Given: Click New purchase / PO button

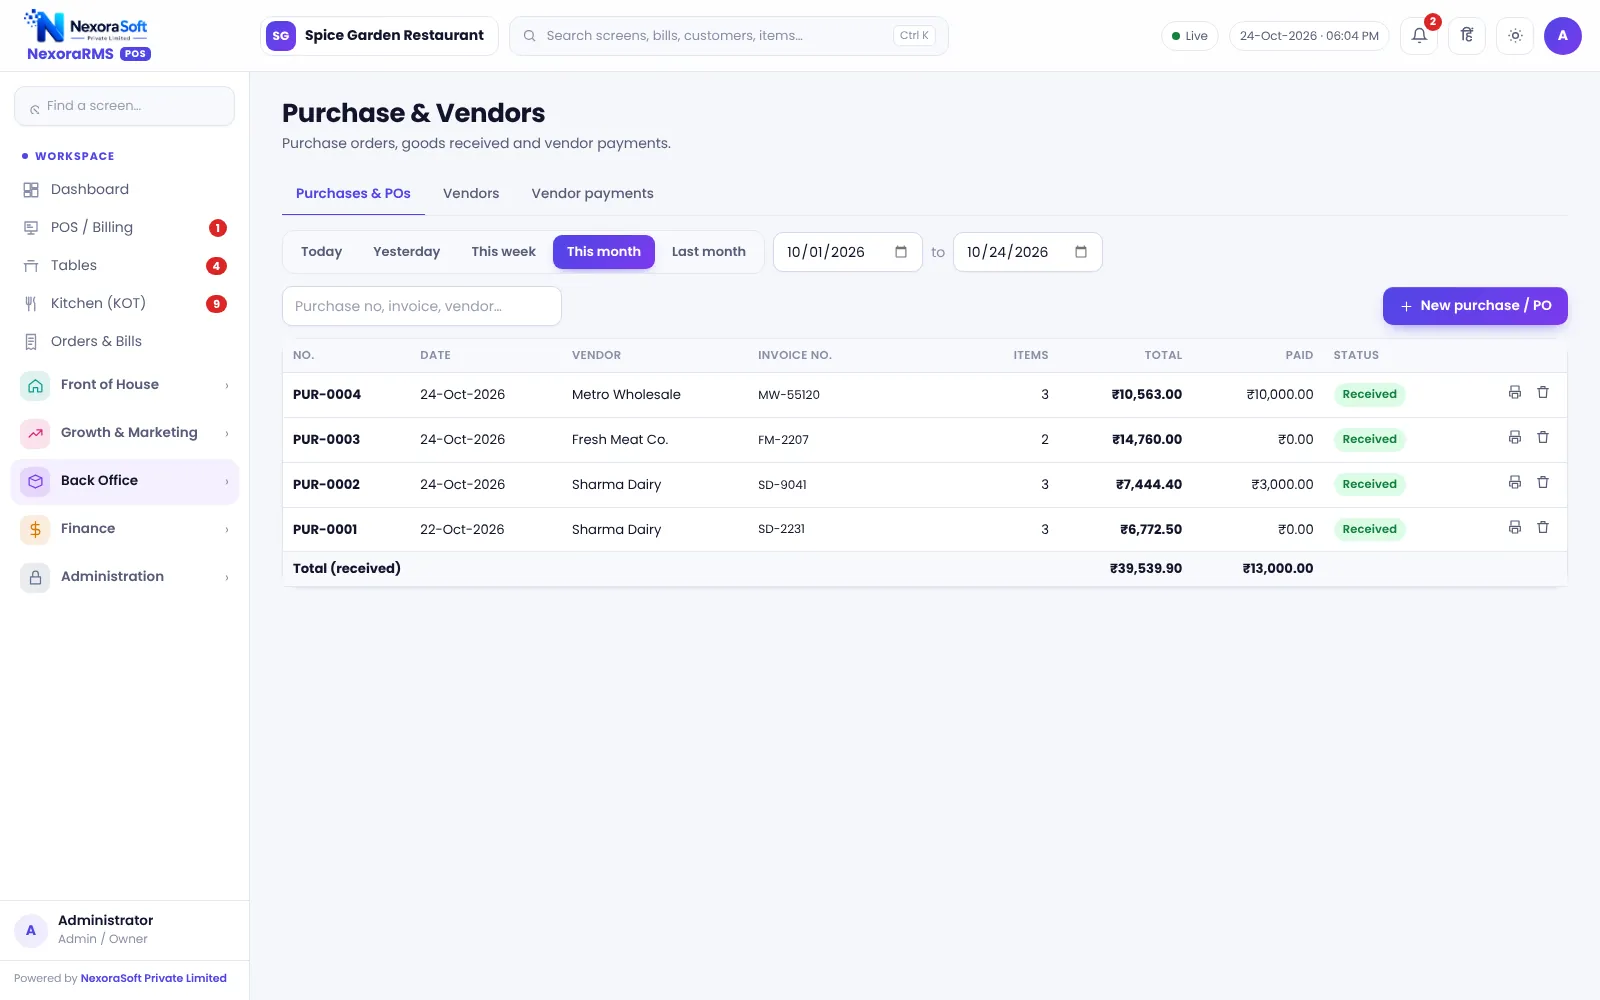Looking at the screenshot, I should point(1475,306).
